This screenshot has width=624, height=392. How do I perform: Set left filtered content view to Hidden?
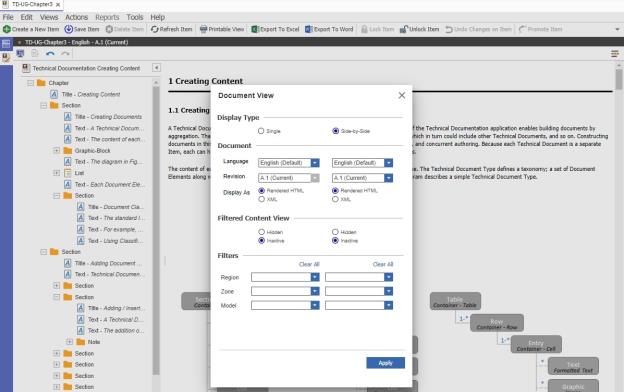pyautogui.click(x=261, y=232)
